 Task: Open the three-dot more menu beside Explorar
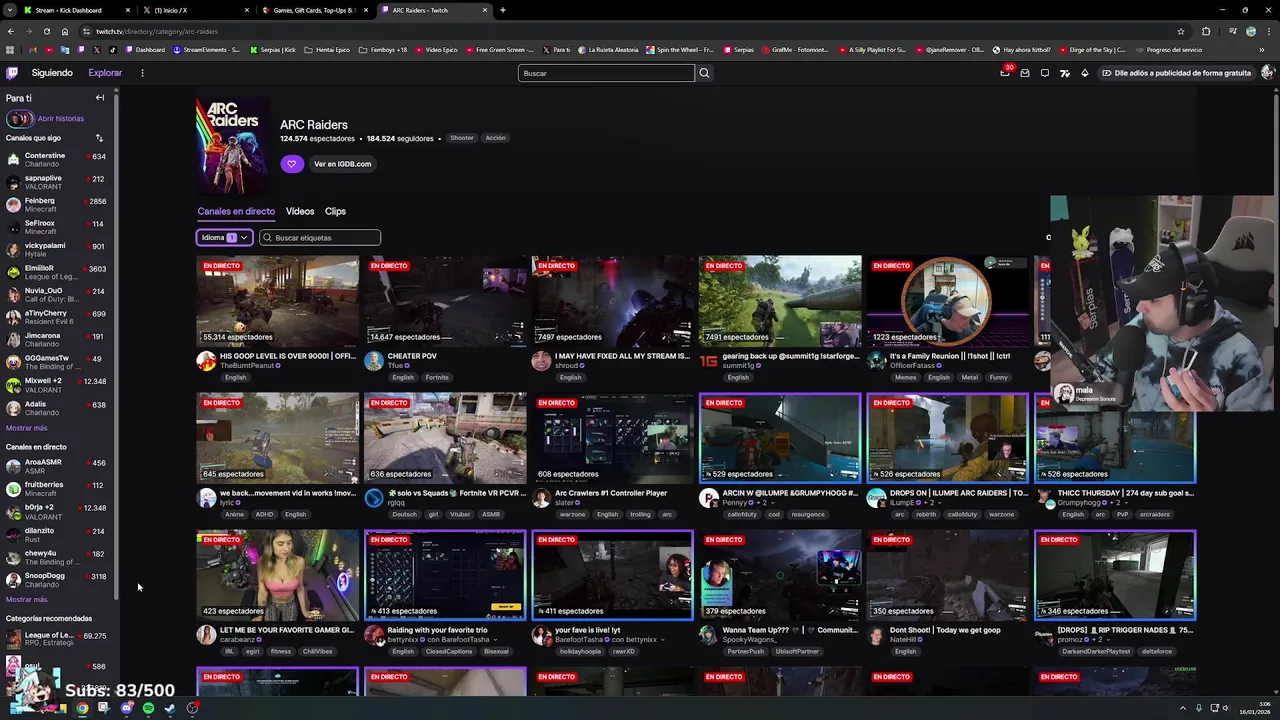pos(142,73)
